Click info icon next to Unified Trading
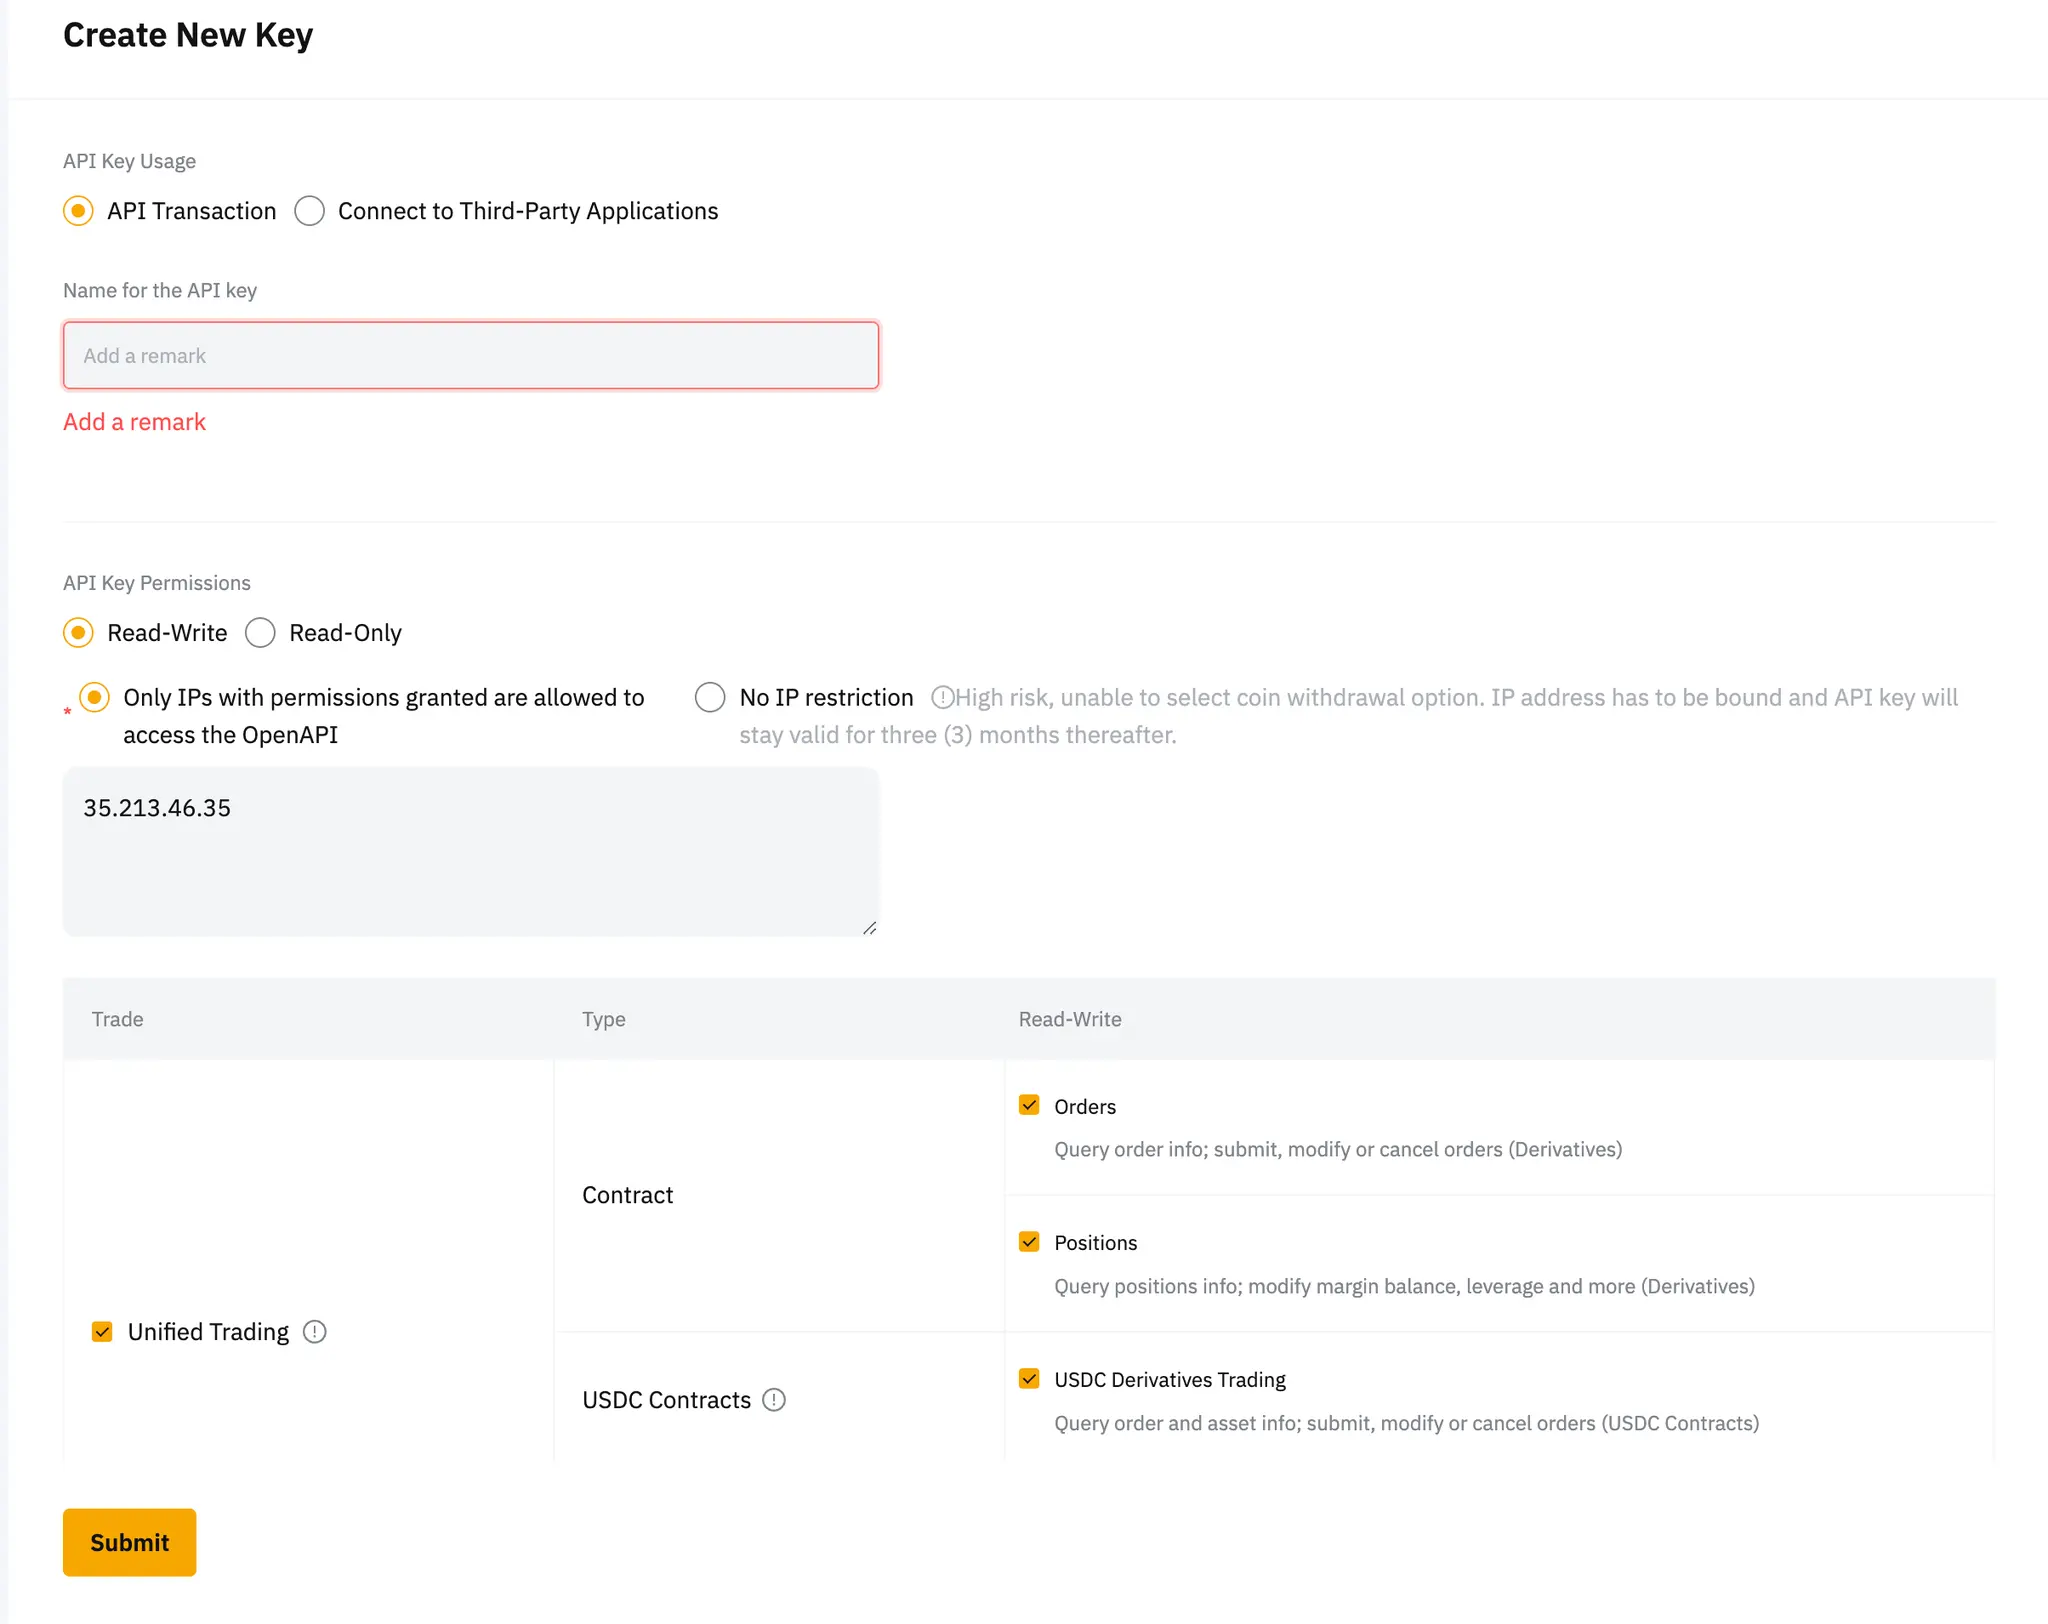Viewport: 2048px width, 1624px height. [x=314, y=1332]
